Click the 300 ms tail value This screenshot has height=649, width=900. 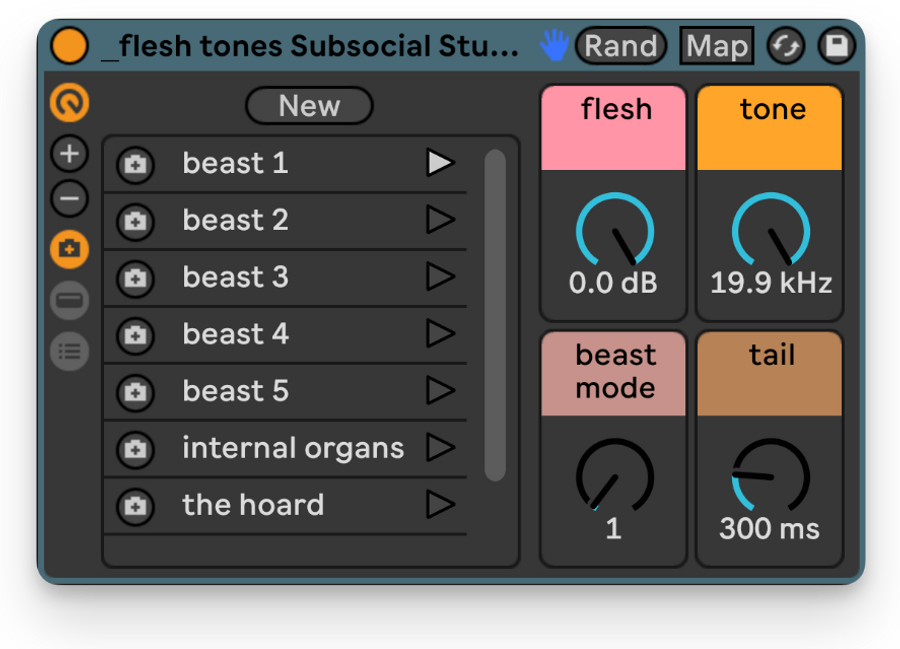click(770, 528)
